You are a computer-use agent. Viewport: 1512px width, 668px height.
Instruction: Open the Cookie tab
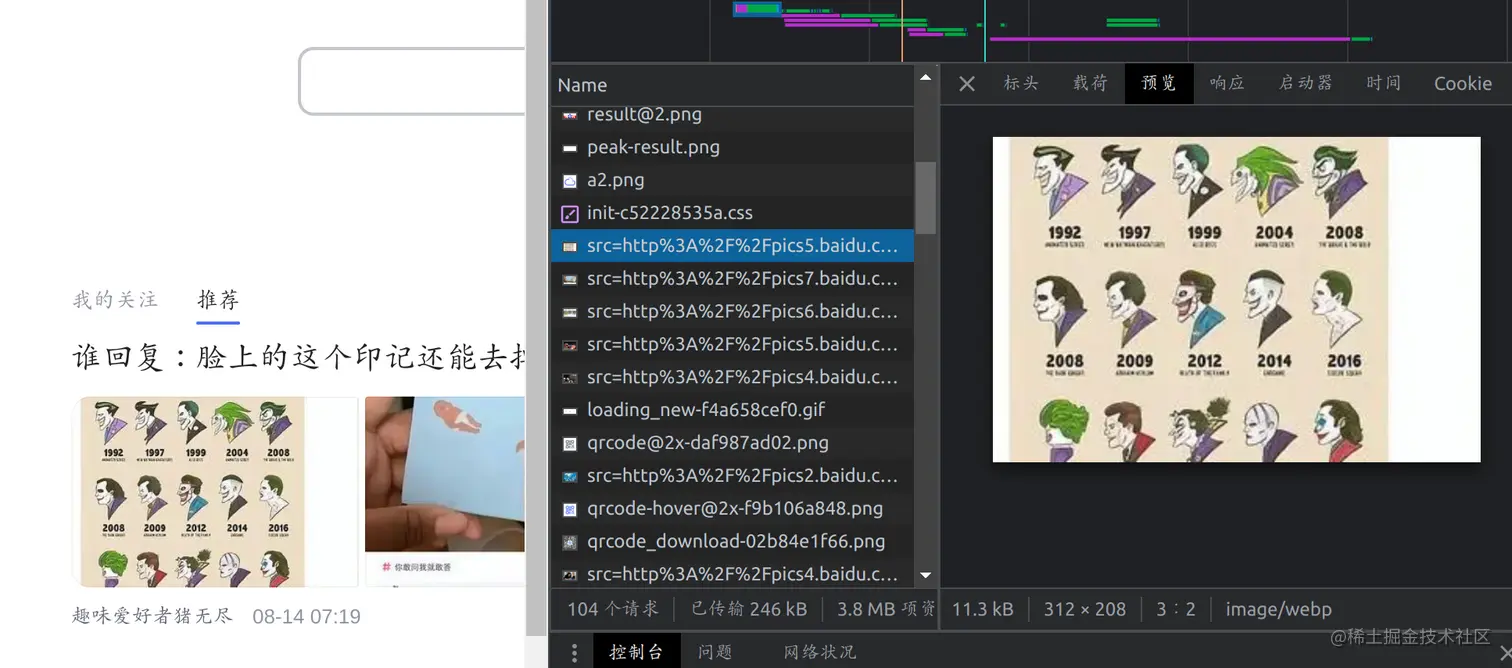click(1462, 84)
